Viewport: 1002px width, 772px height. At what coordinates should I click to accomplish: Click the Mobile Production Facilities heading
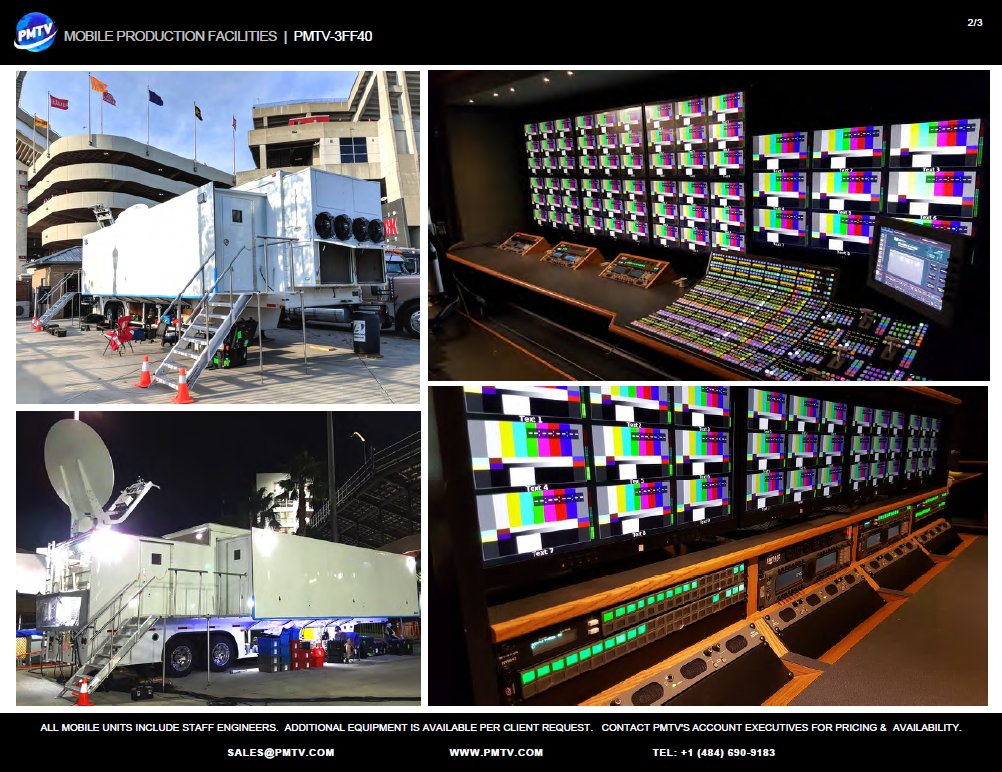[x=170, y=36]
